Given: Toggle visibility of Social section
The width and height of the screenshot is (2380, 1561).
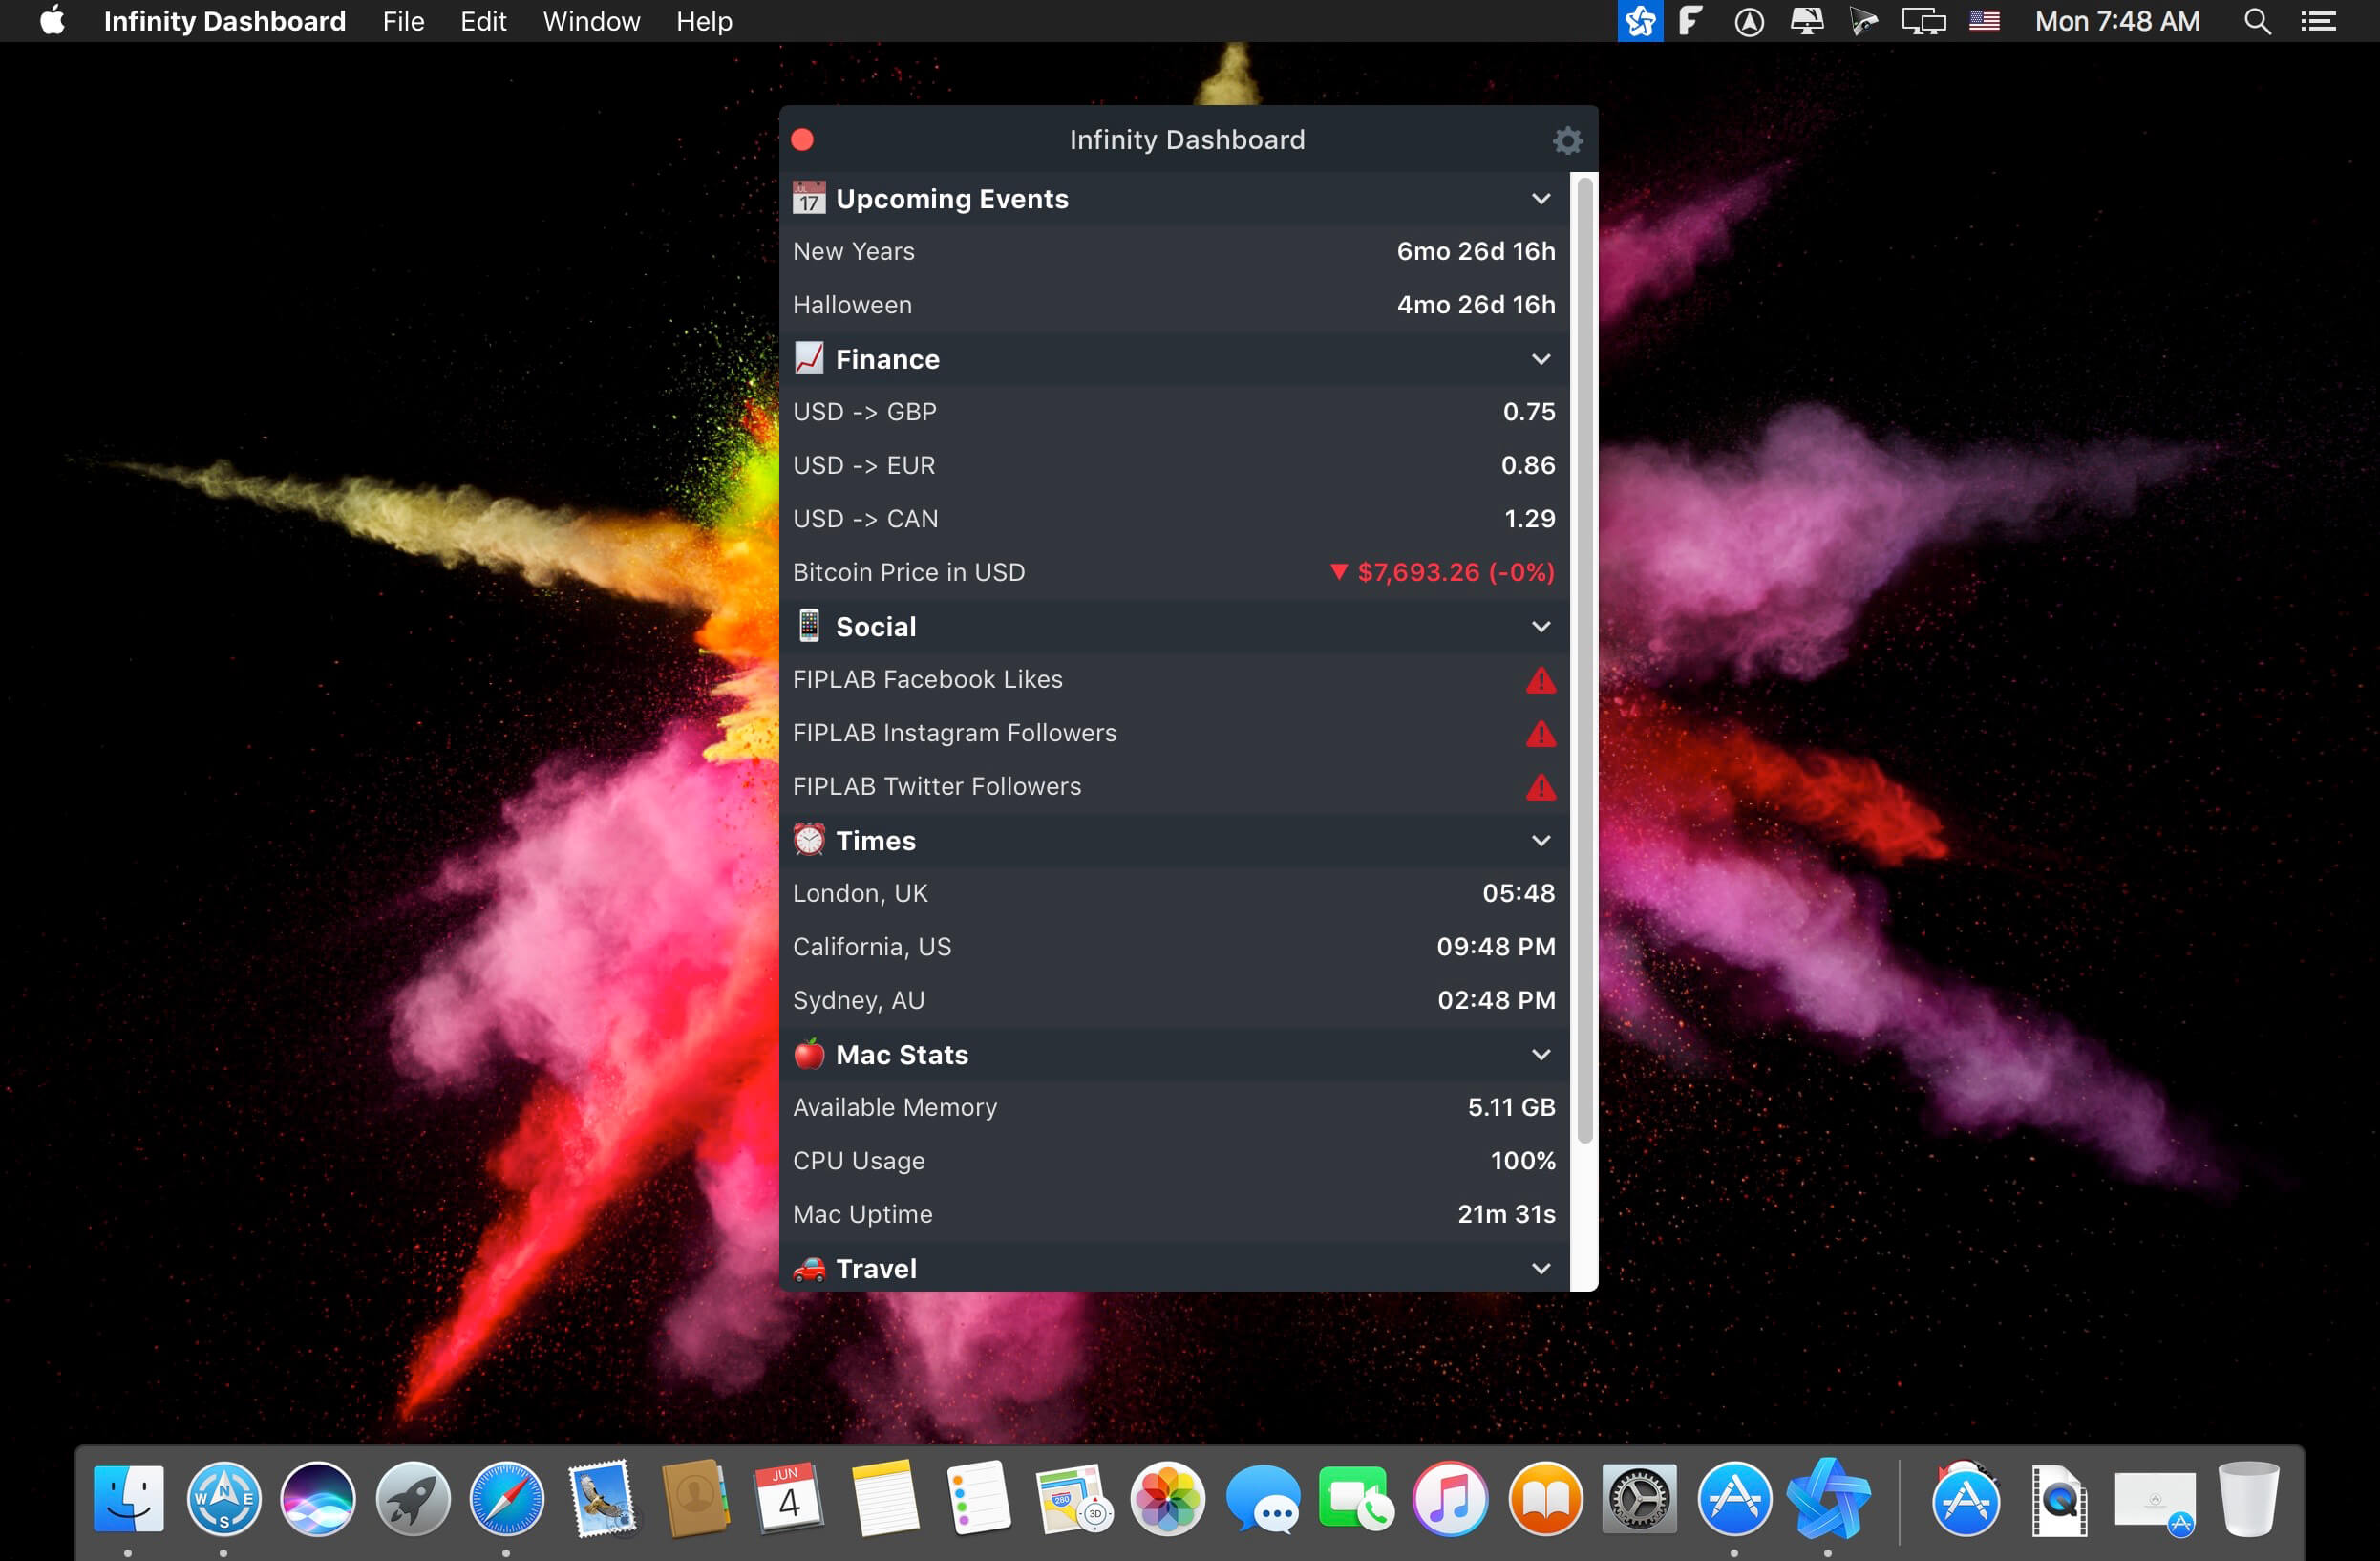Looking at the screenshot, I should tap(1540, 626).
